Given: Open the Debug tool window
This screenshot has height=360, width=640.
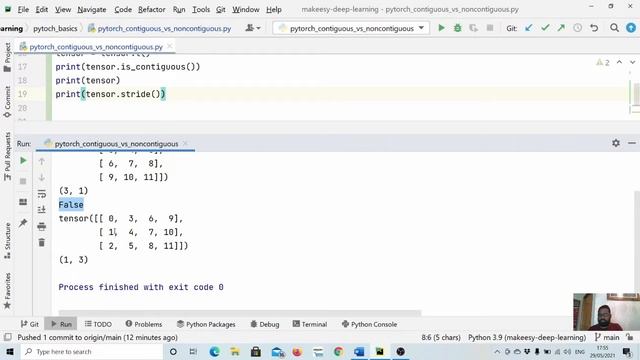Looking at the screenshot, I should pyautogui.click(x=265, y=324).
